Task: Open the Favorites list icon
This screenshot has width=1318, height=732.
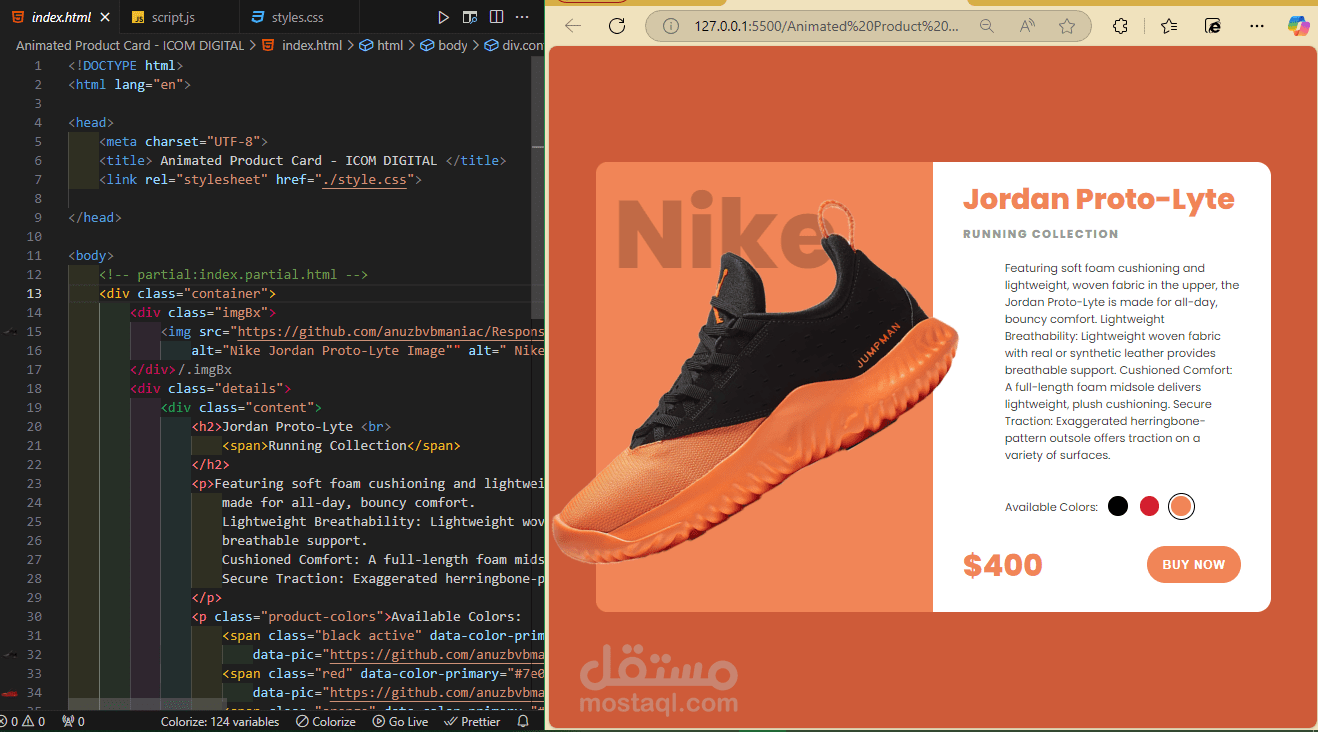Action: click(1169, 26)
